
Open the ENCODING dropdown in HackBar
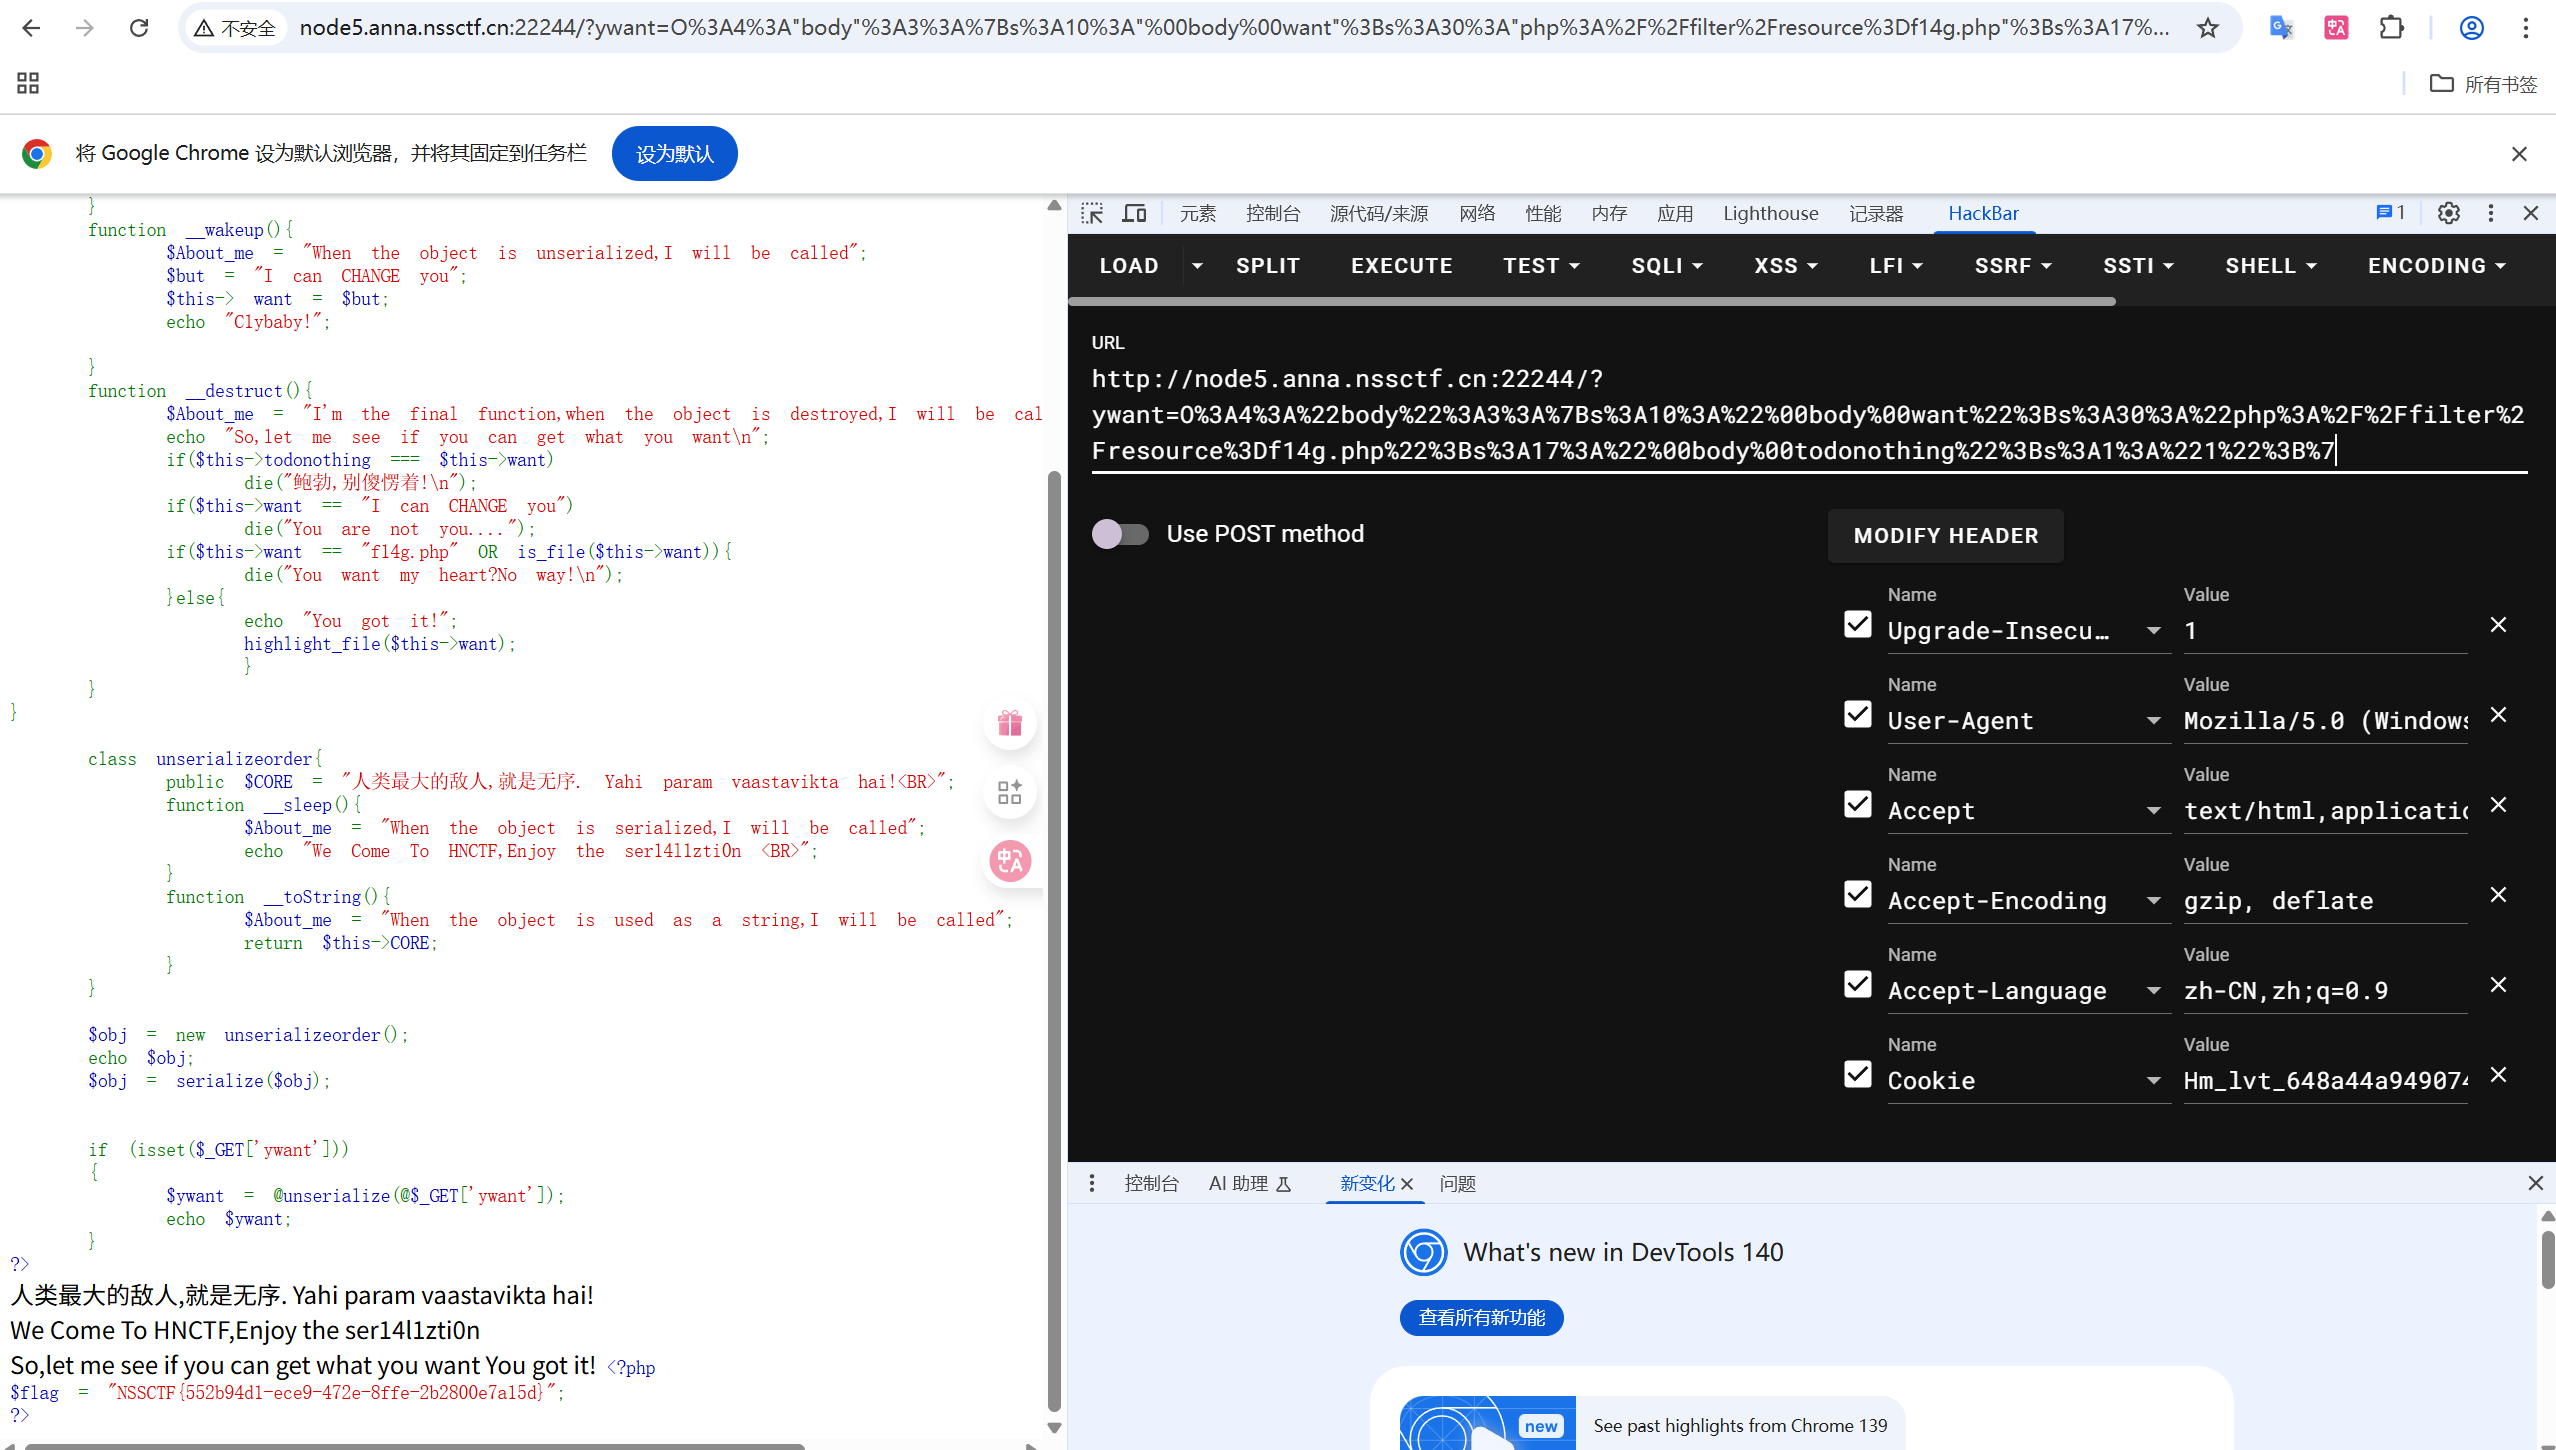coord(2436,266)
